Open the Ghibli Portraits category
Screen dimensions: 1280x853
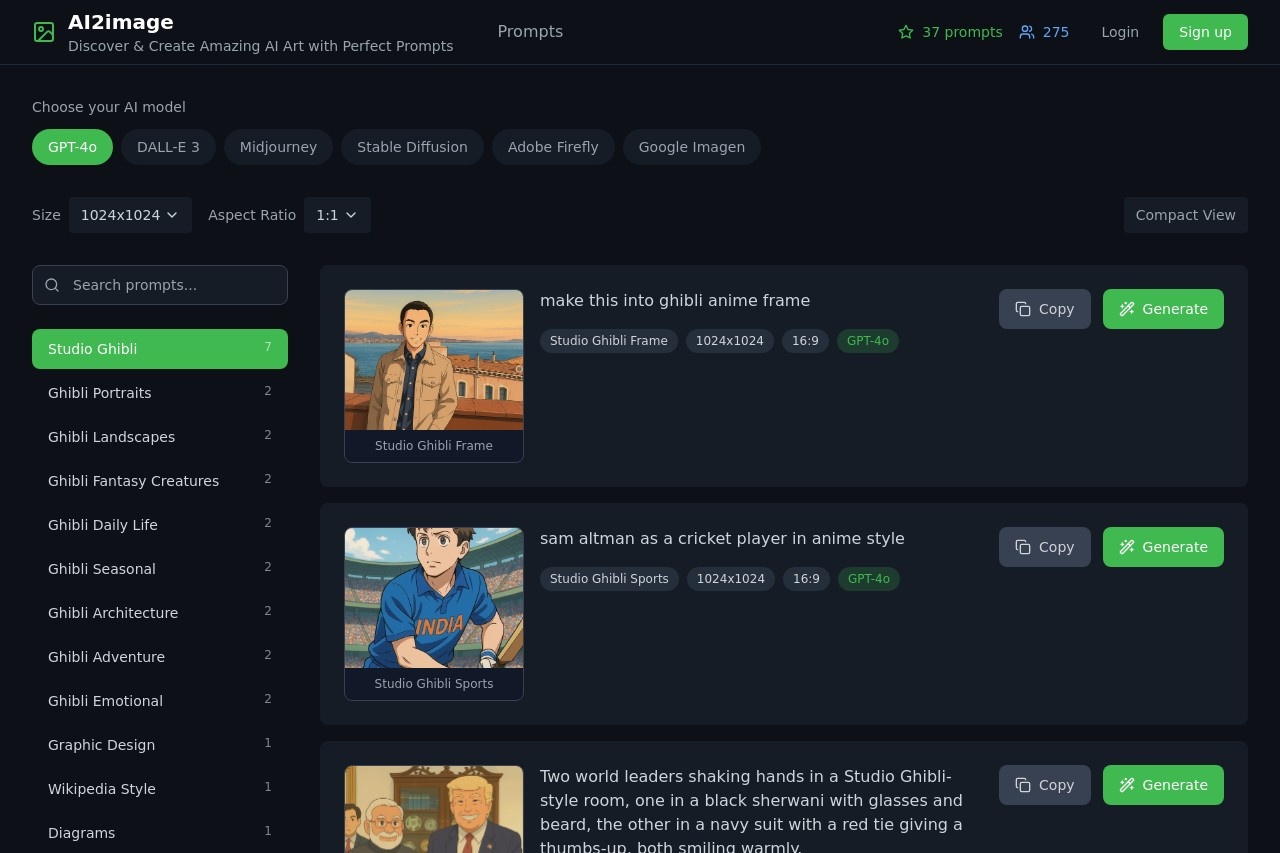[160, 393]
